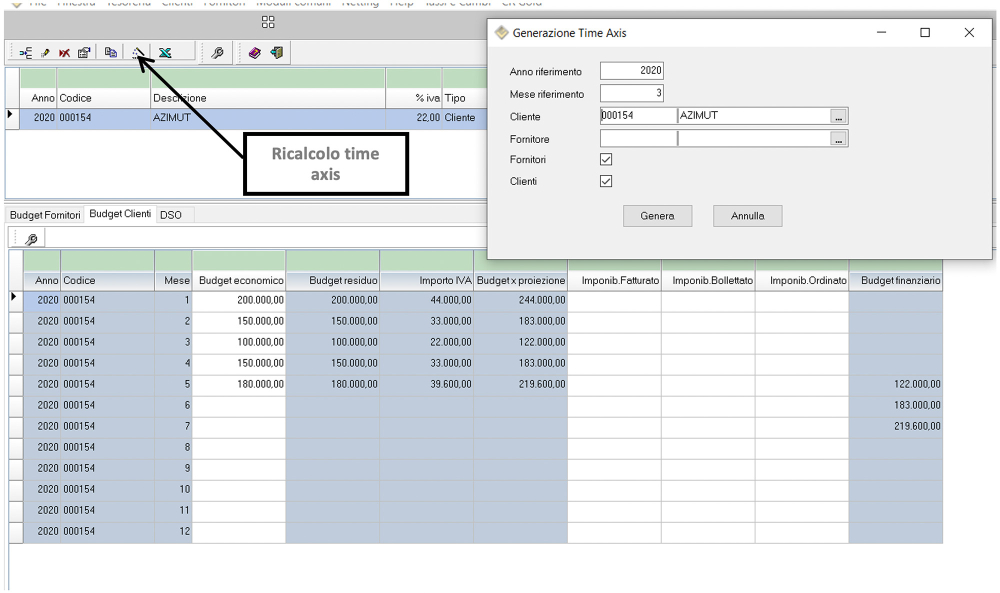
Task: Focus the Mese riferimento field
Action: point(632,93)
